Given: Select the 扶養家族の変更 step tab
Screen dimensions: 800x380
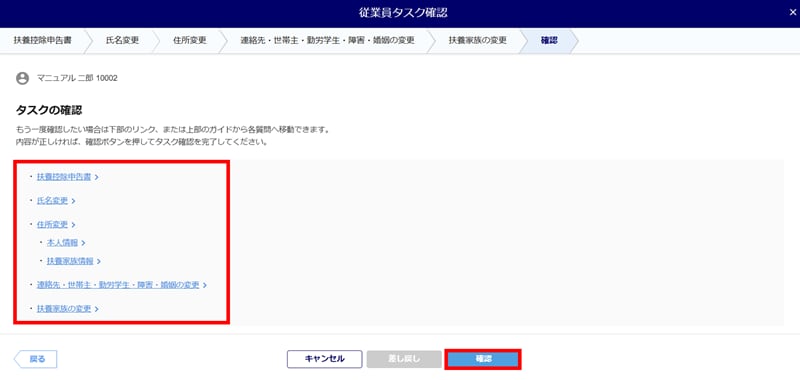Looking at the screenshot, I should (x=478, y=41).
